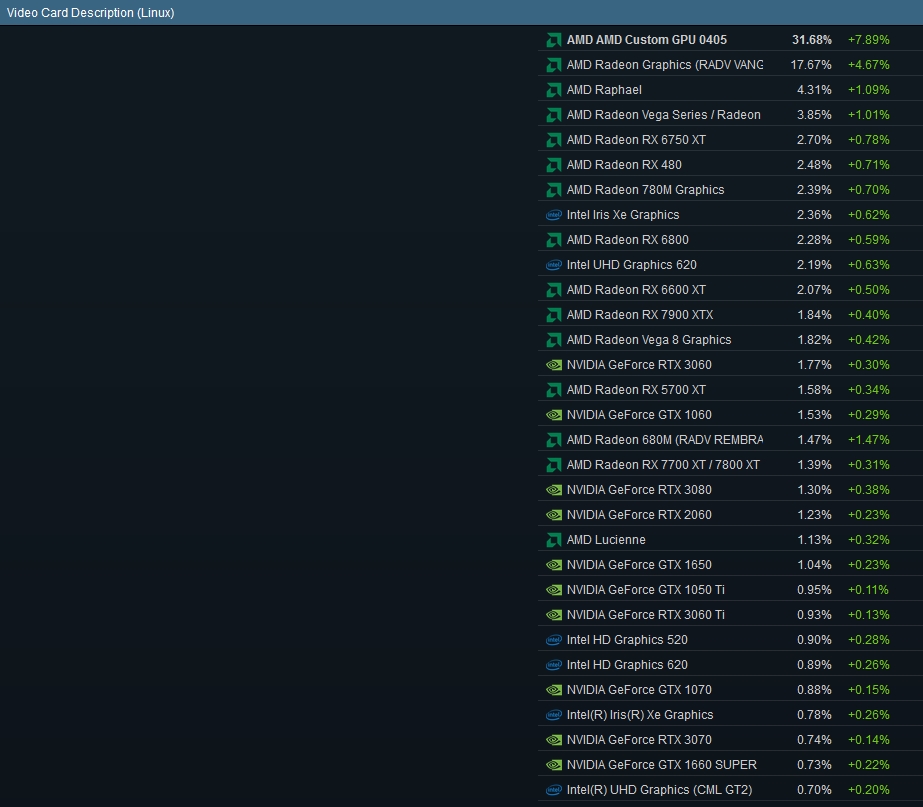The height and width of the screenshot is (807, 923).
Task: Click AMD logo beside Radeon RX 5700 XT
Action: click(553, 390)
